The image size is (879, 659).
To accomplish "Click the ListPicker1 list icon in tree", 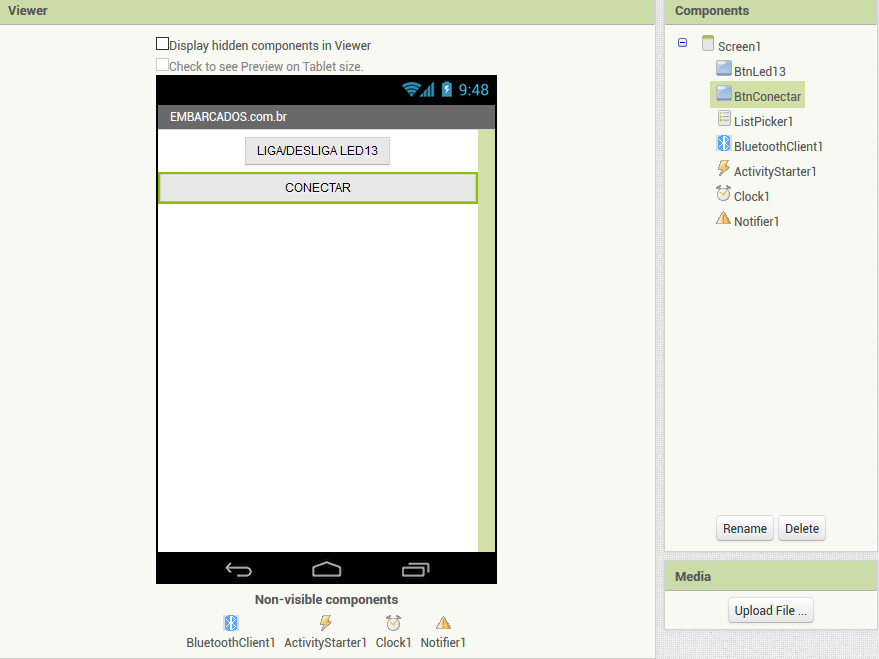I will (x=724, y=118).
